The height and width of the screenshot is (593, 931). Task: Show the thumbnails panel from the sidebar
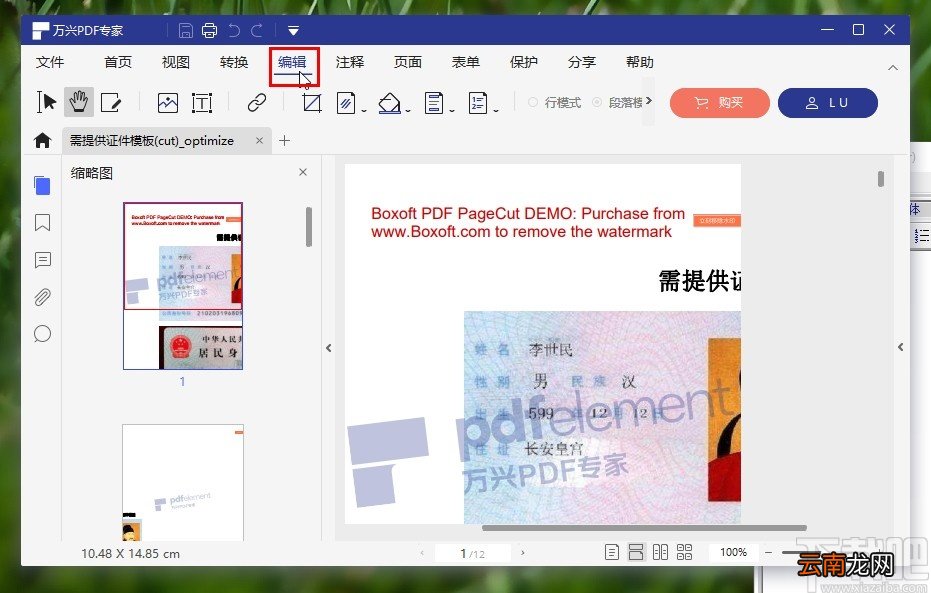[x=42, y=186]
